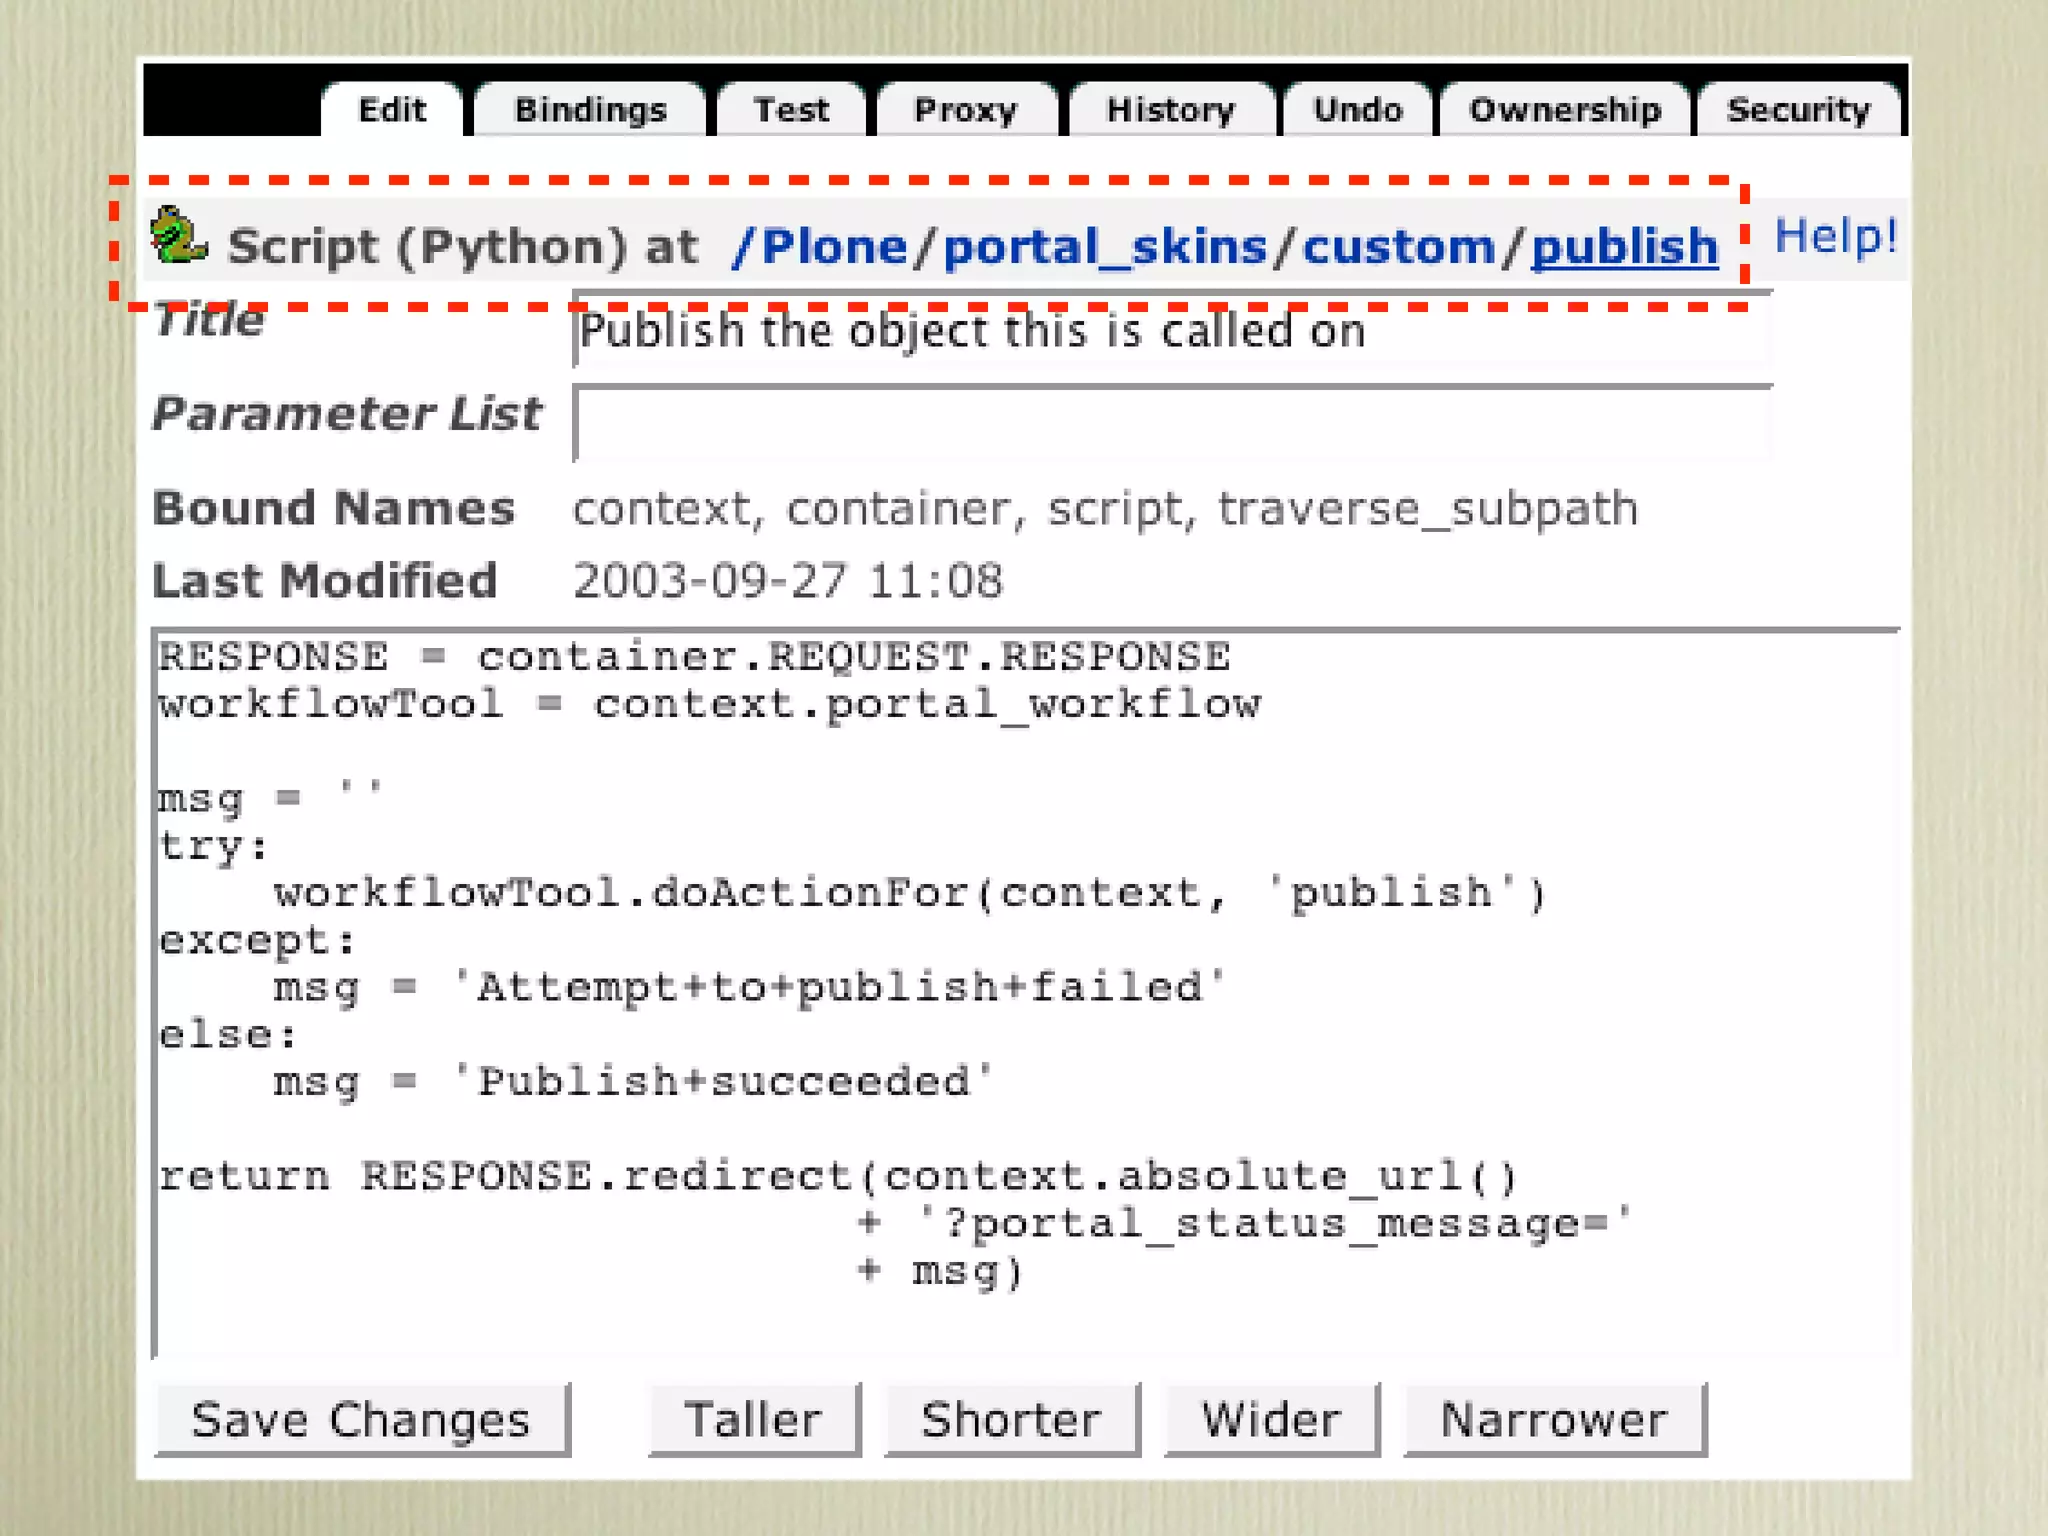Click the Narrower button
Screen dimensions: 2048x1536
[1553, 1419]
